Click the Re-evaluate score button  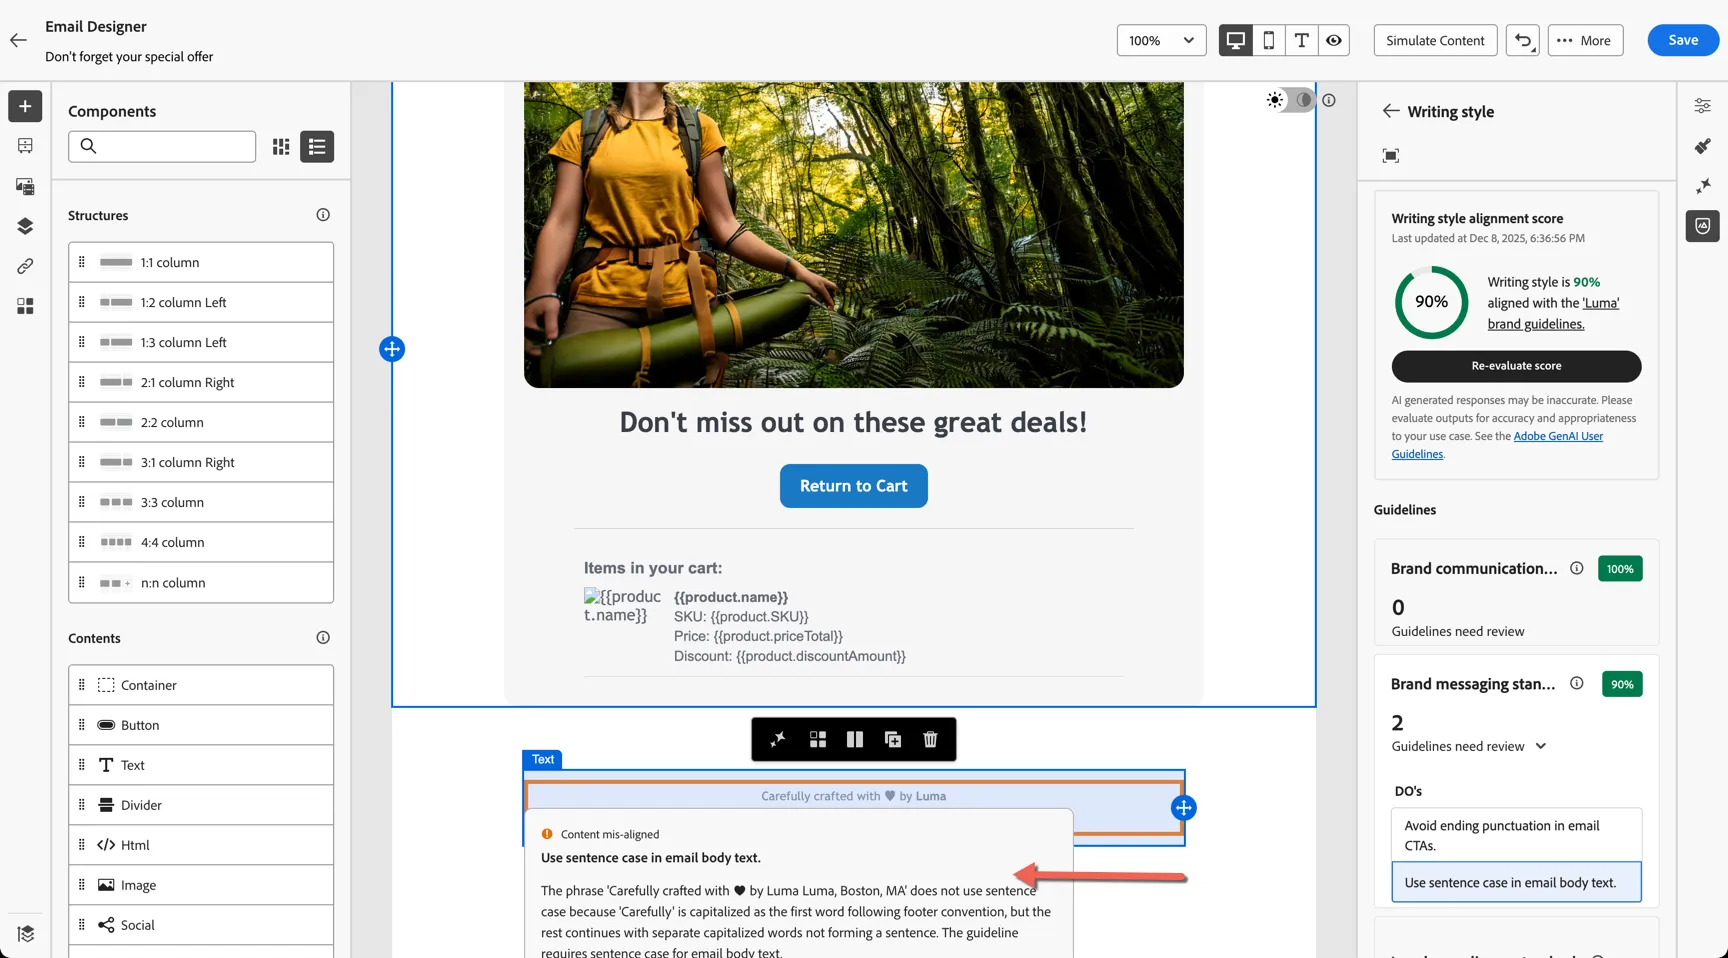[1516, 366]
